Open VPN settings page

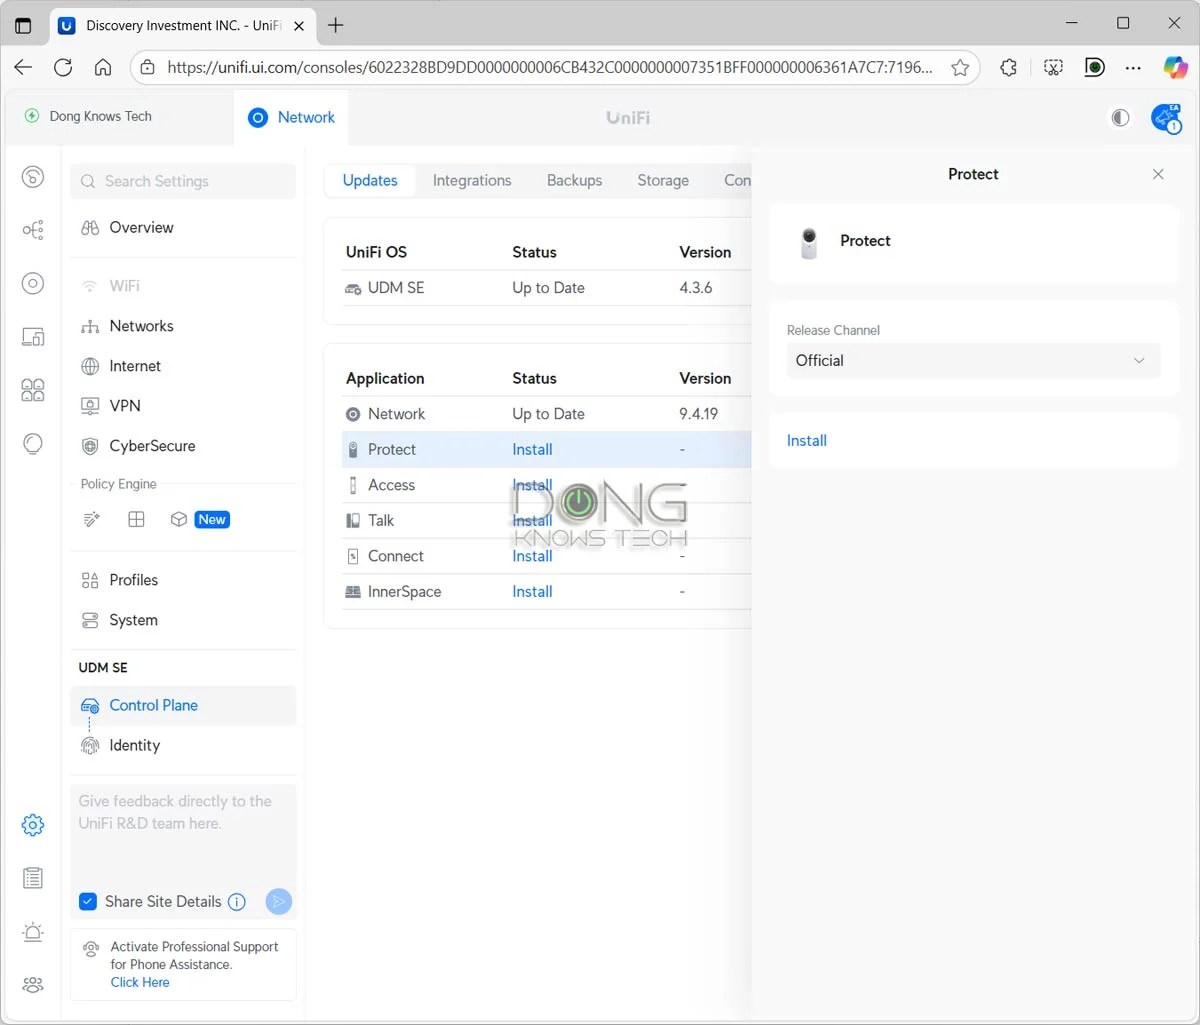click(183, 405)
